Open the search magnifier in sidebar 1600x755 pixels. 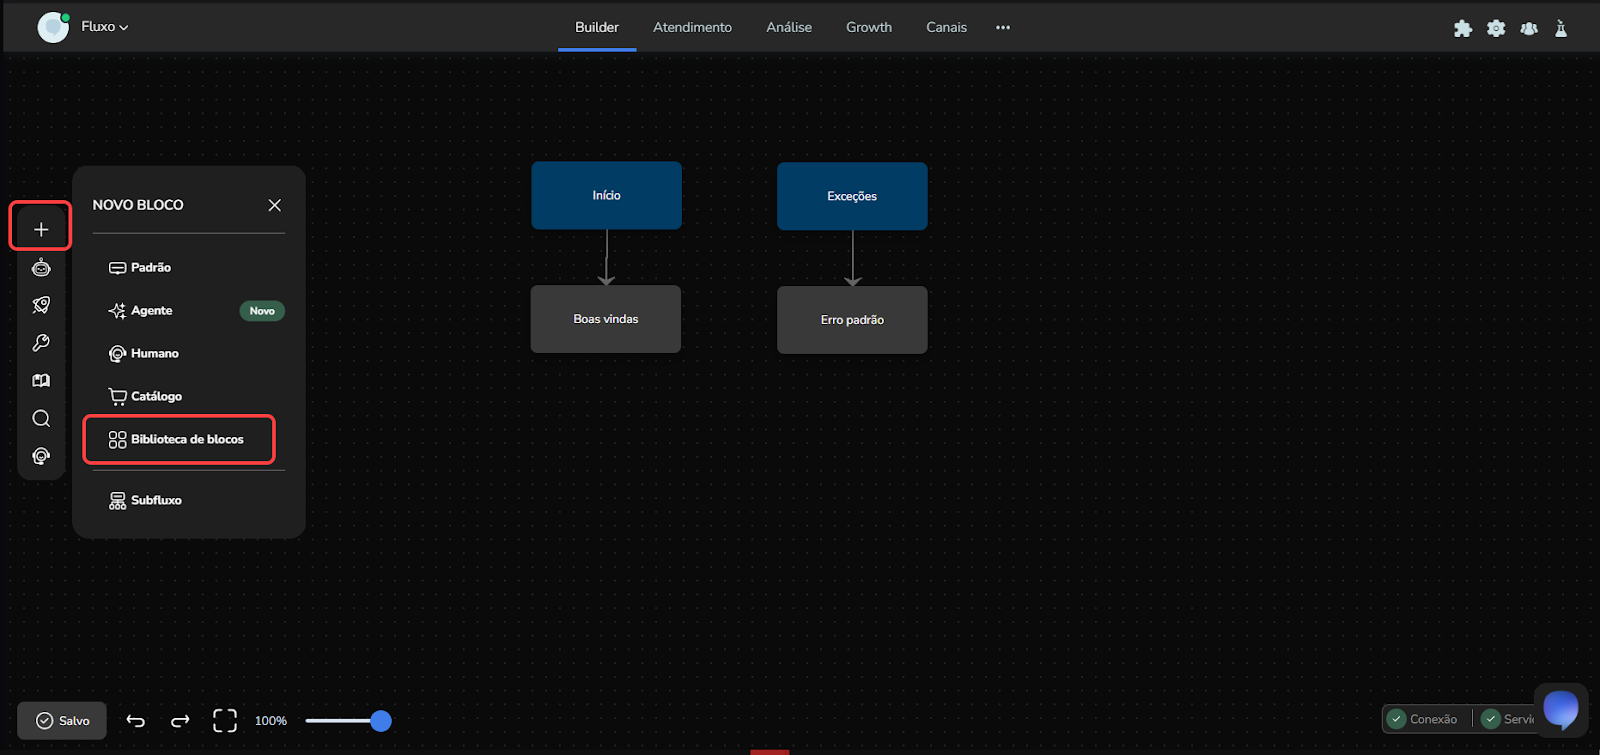coord(41,419)
